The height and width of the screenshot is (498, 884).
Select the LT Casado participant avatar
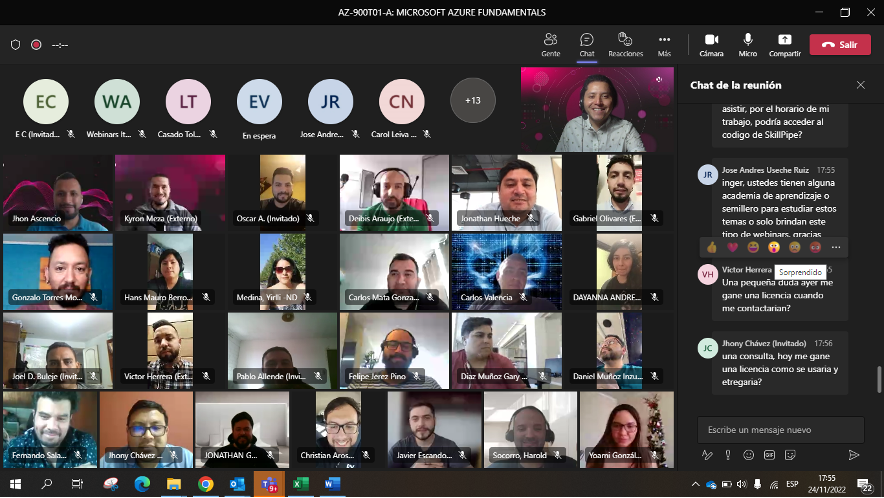click(188, 102)
